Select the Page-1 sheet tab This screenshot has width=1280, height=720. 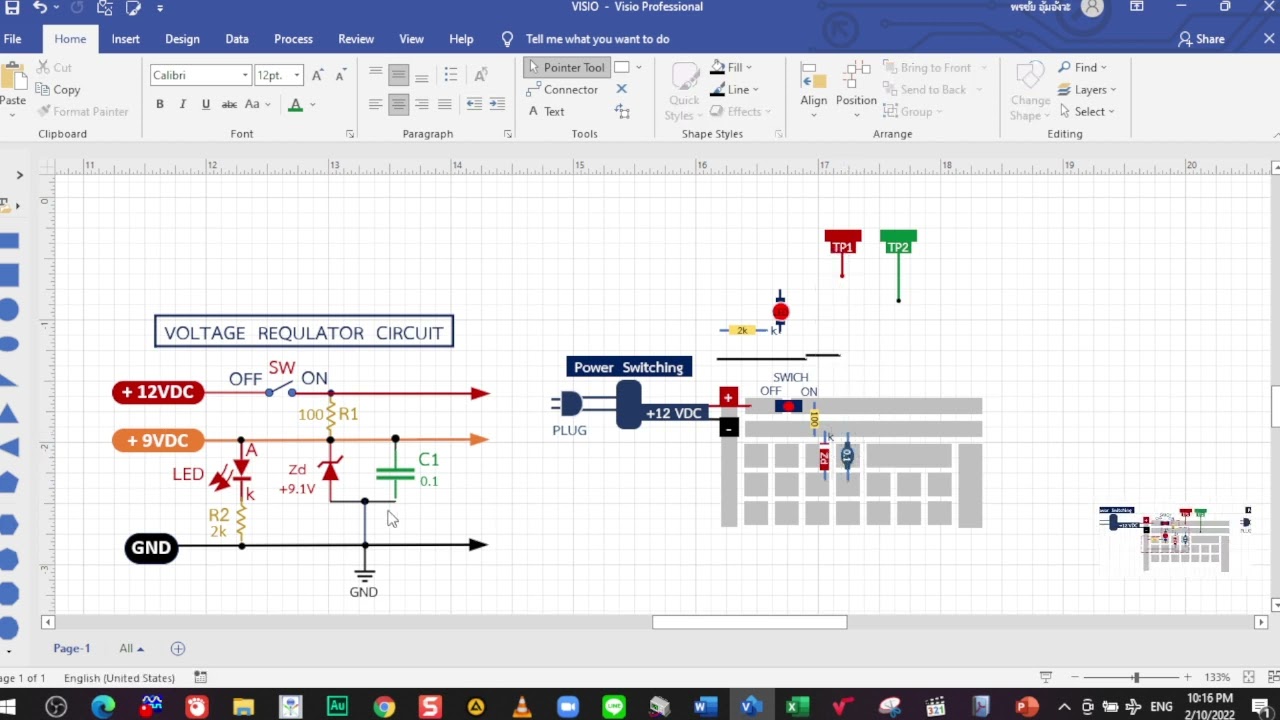click(72, 648)
